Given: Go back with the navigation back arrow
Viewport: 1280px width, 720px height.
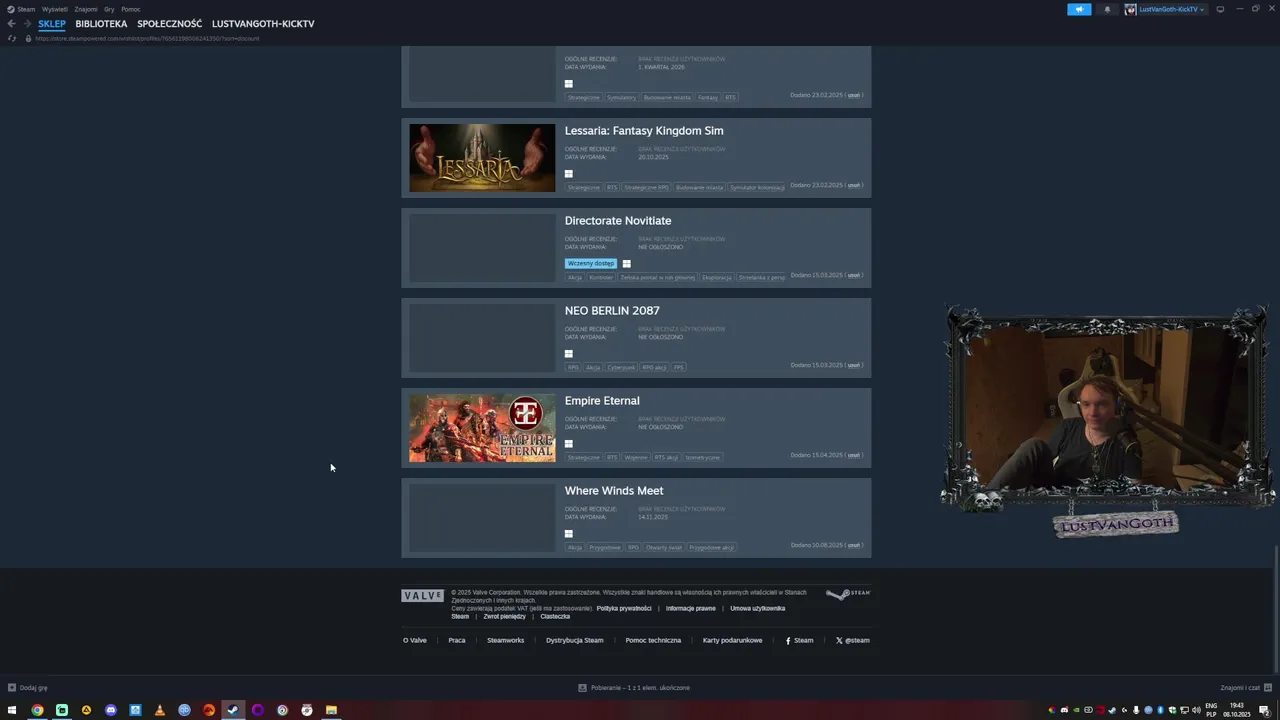Looking at the screenshot, I should pyautogui.click(x=11, y=24).
